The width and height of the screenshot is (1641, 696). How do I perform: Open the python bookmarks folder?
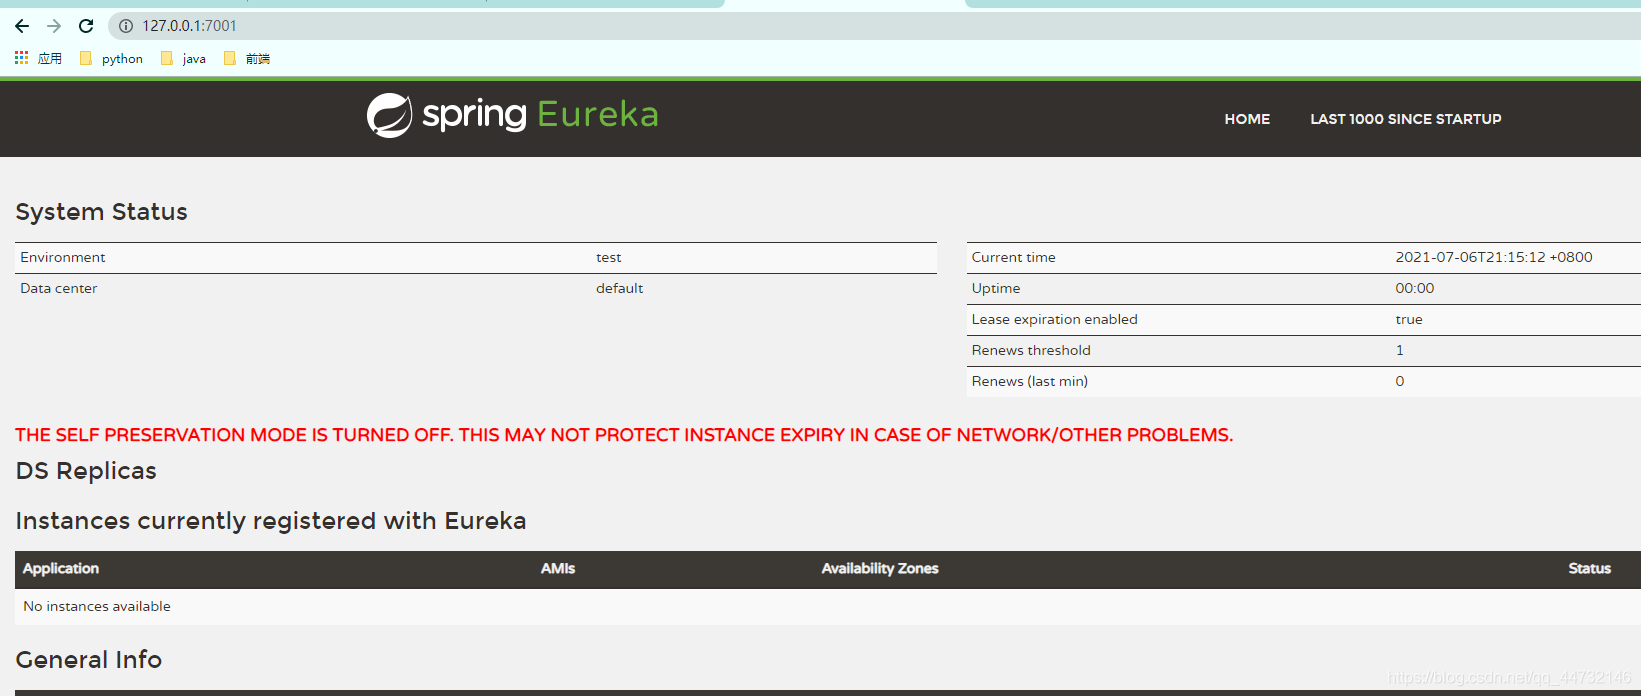pos(111,59)
